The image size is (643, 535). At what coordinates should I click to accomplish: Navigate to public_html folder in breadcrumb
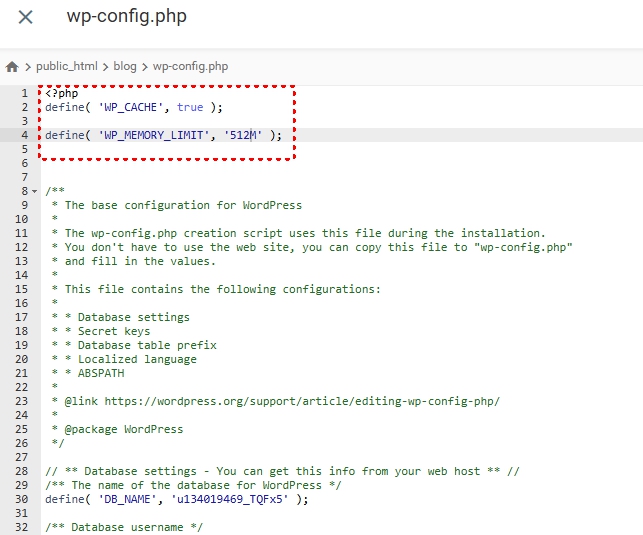pos(67,67)
